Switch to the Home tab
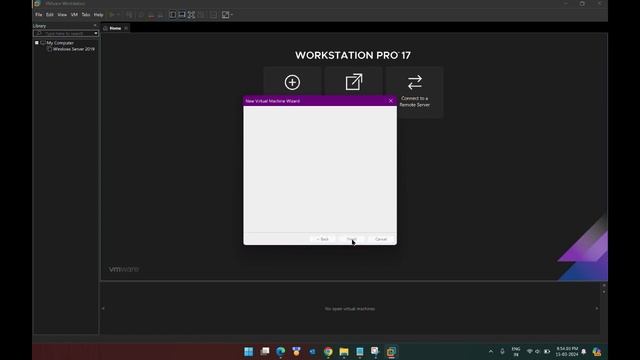This screenshot has width=640, height=360. click(x=115, y=28)
